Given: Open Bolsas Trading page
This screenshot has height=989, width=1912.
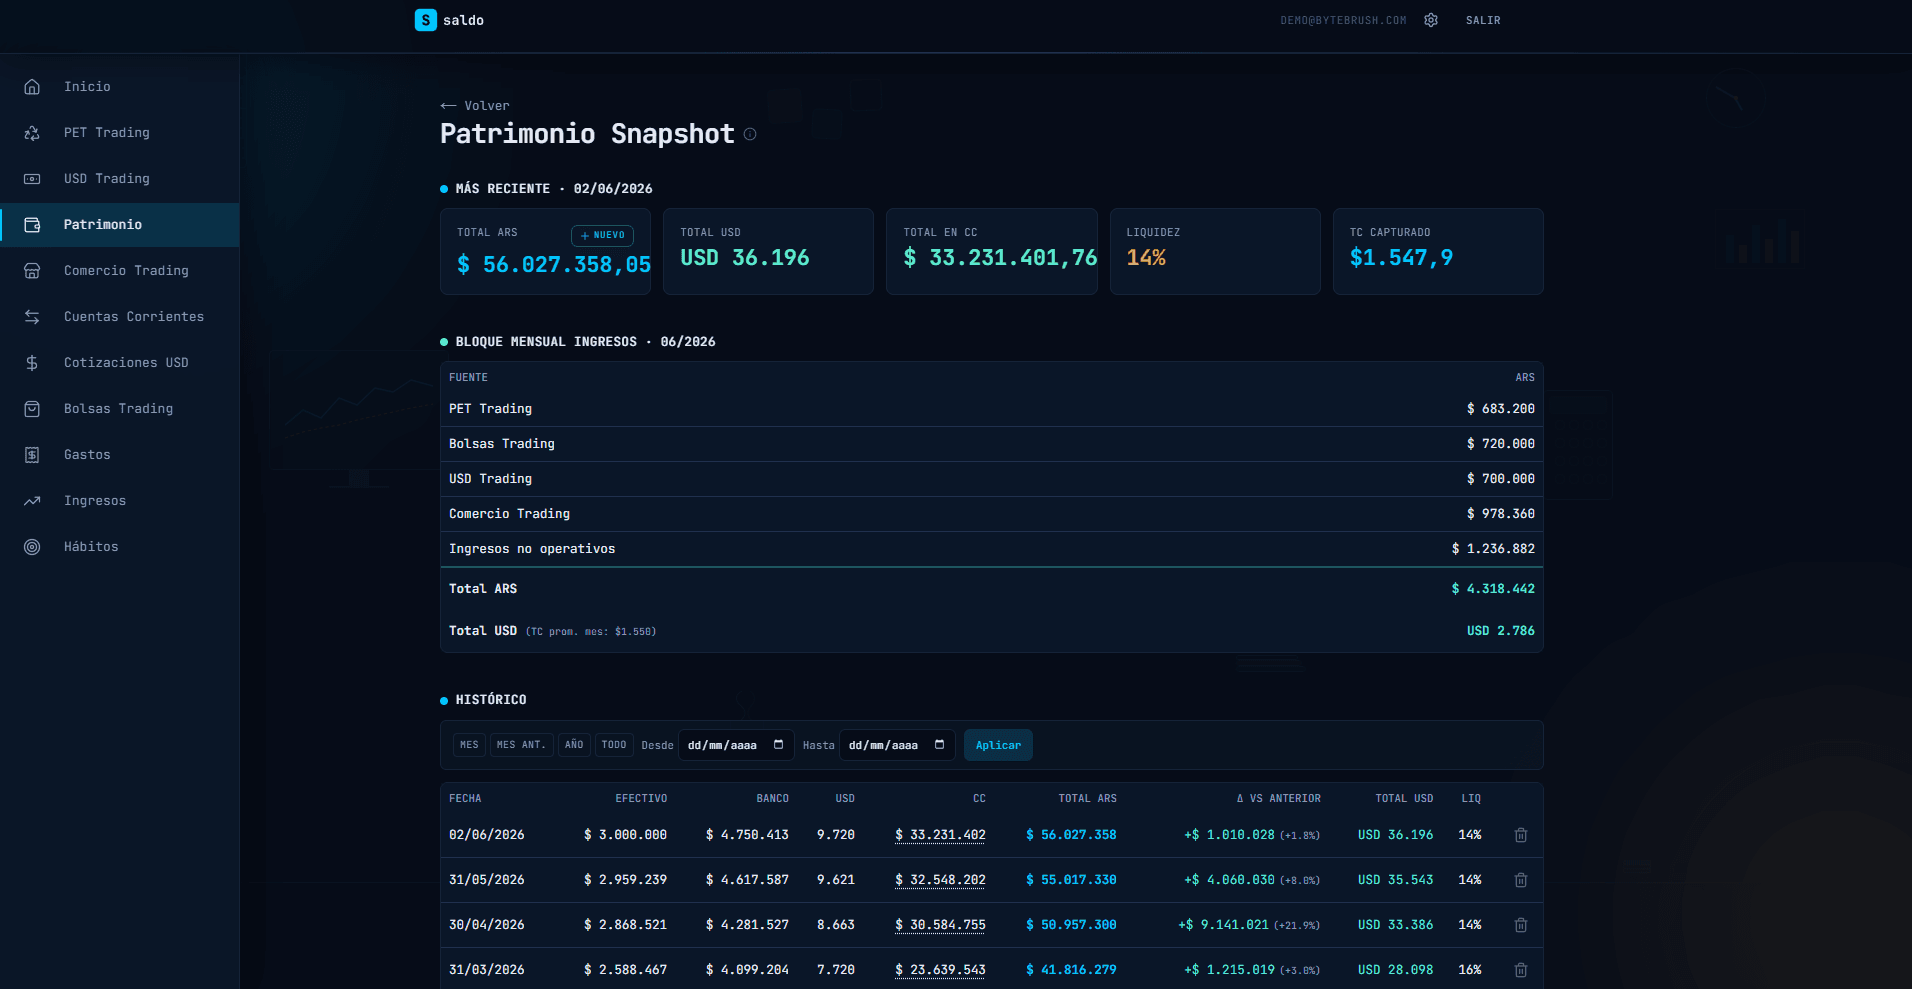Looking at the screenshot, I should tap(120, 409).
